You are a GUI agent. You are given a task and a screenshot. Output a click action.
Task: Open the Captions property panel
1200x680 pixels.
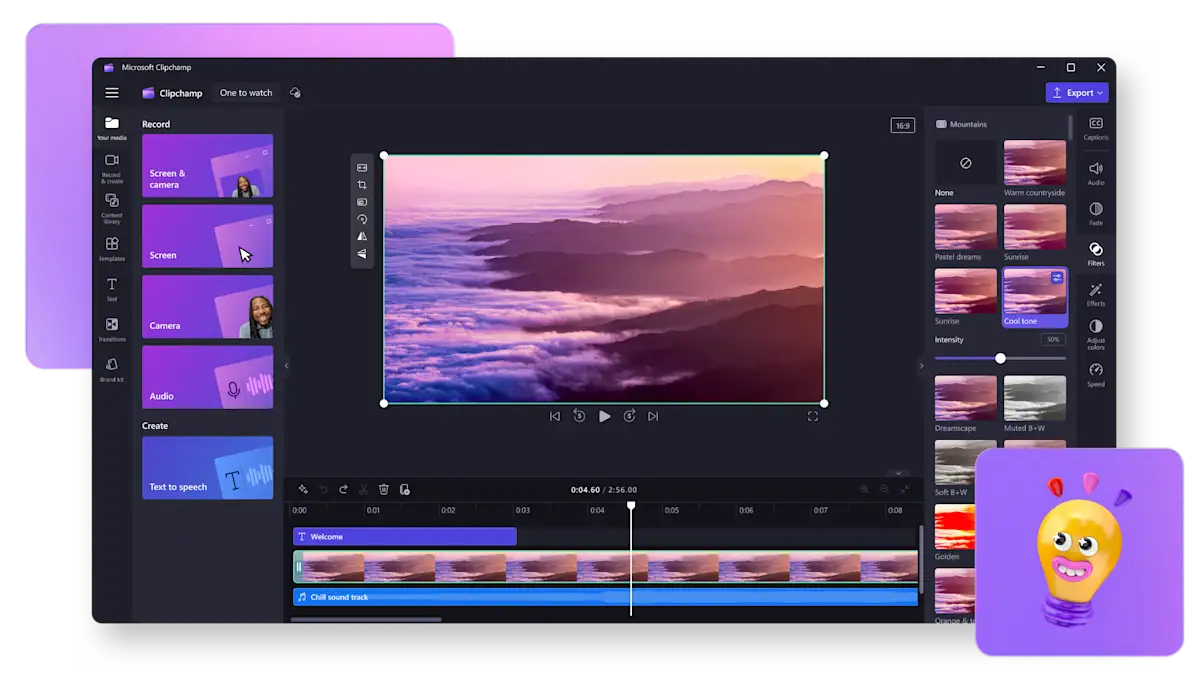click(x=1096, y=128)
